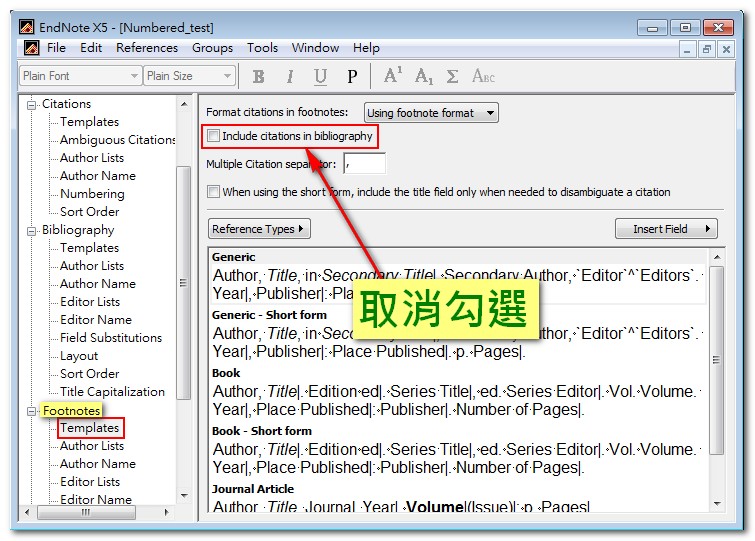
Task: Toggle Italic formatting button
Action: (289, 77)
